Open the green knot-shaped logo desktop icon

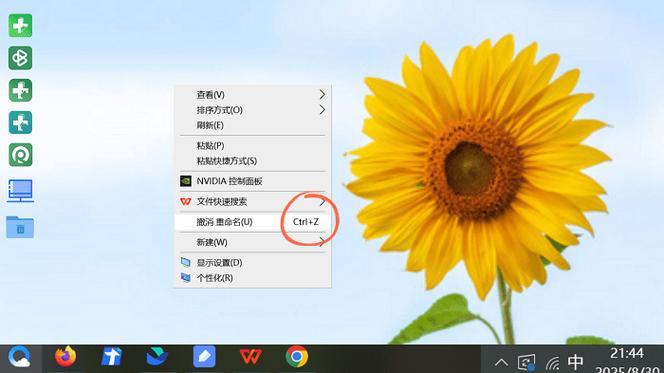point(20,58)
